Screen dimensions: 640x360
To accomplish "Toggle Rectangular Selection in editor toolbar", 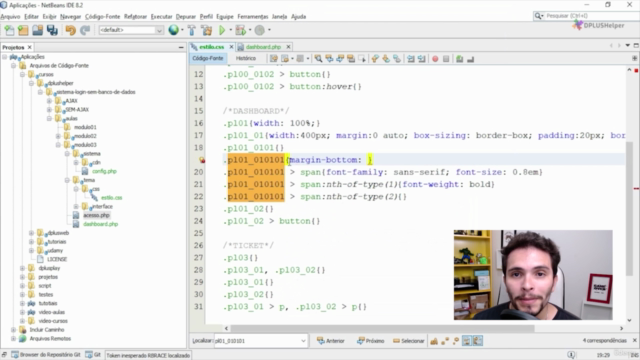I will click(362, 59).
